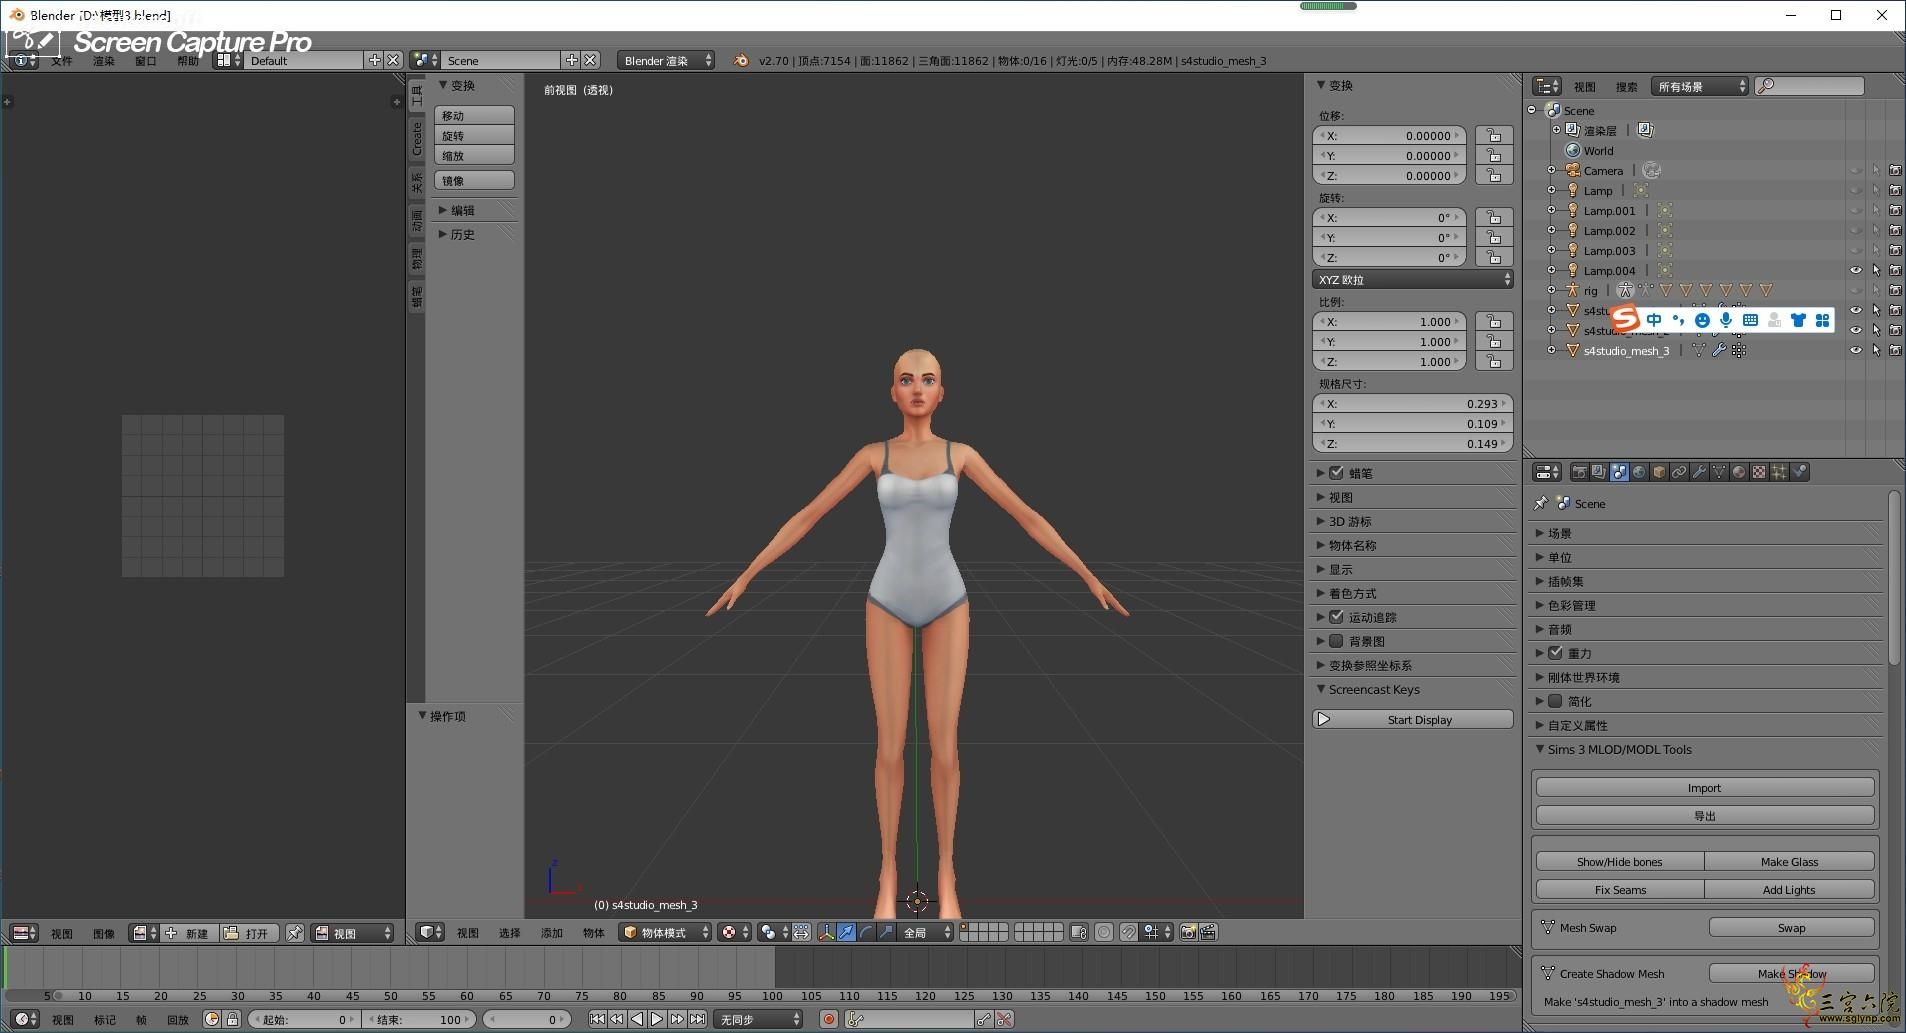Toggle the 简化 (Simplify) checkbox
The image size is (1906, 1033).
1555,700
